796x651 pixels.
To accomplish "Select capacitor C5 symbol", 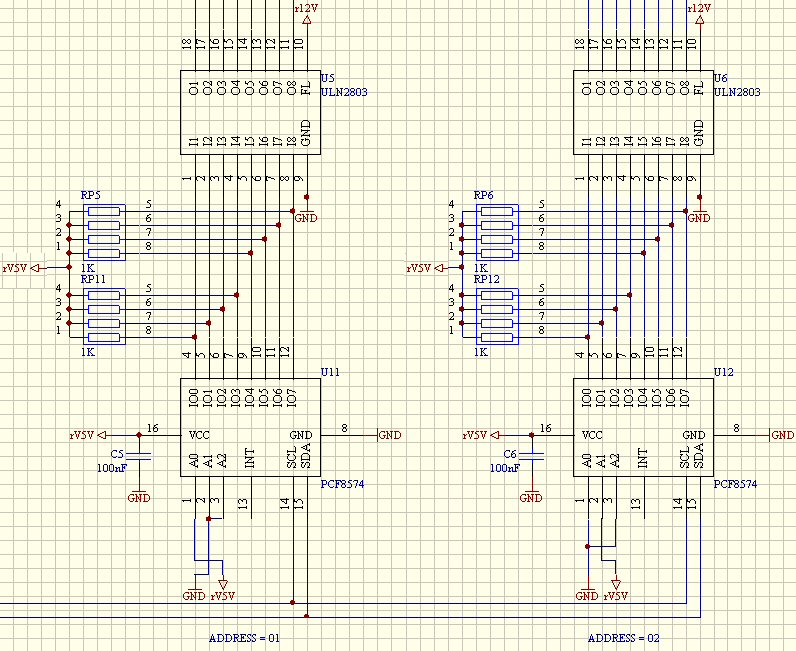I will click(139, 454).
